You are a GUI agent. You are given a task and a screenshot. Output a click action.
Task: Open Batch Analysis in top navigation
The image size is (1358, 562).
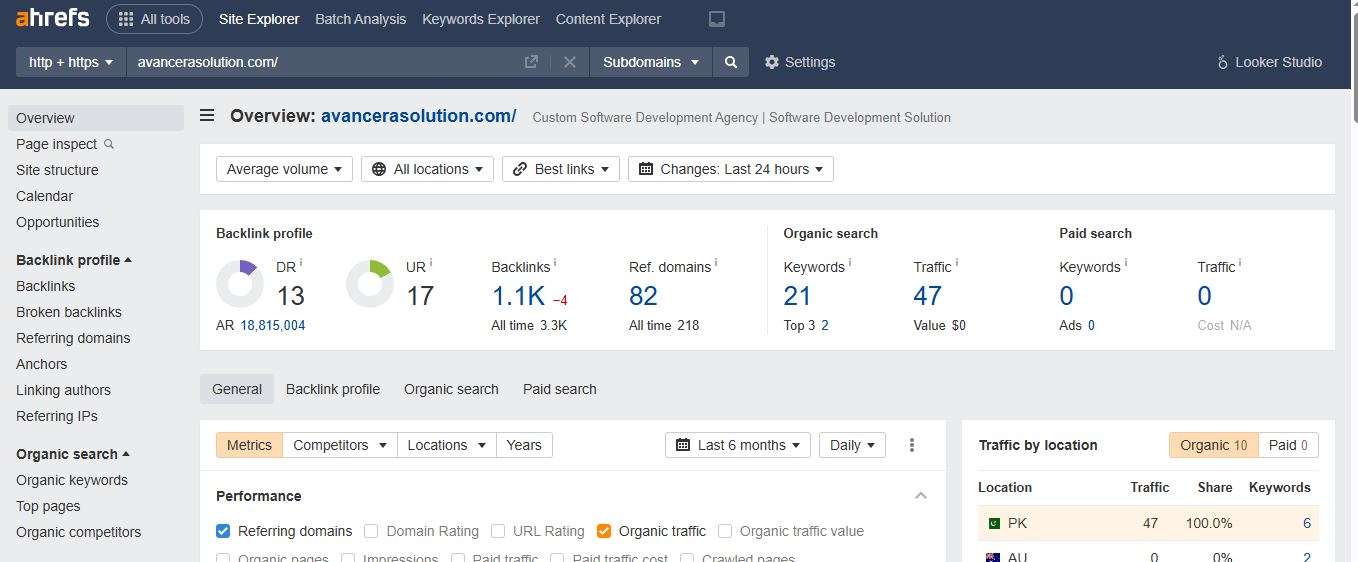[x=361, y=19]
